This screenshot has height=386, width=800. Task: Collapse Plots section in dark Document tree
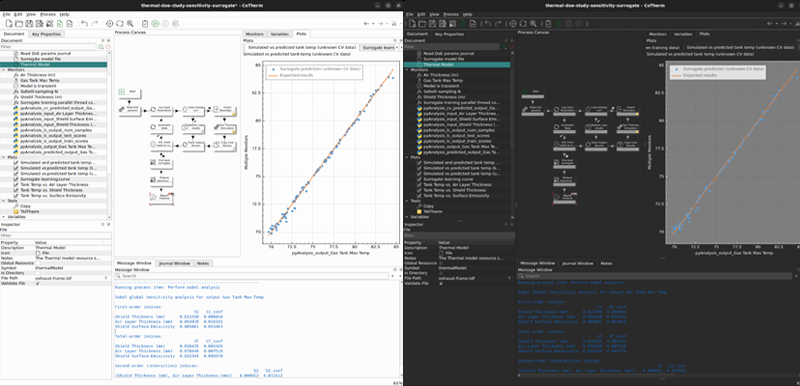pos(406,158)
